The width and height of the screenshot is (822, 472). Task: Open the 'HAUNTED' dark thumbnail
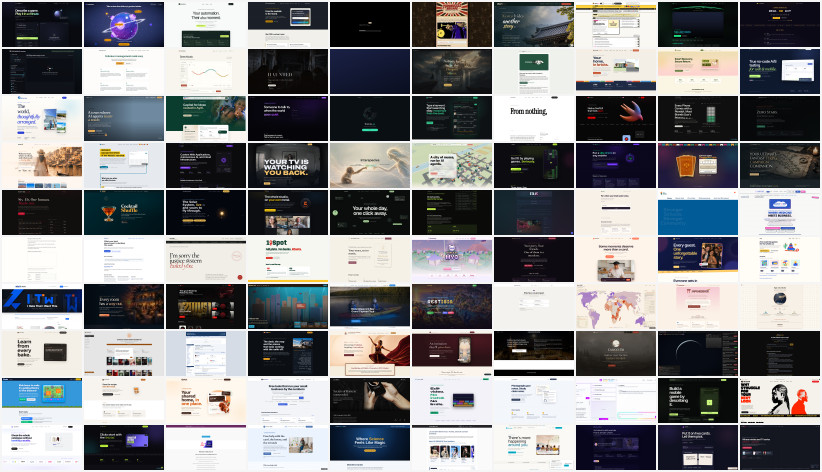click(288, 71)
